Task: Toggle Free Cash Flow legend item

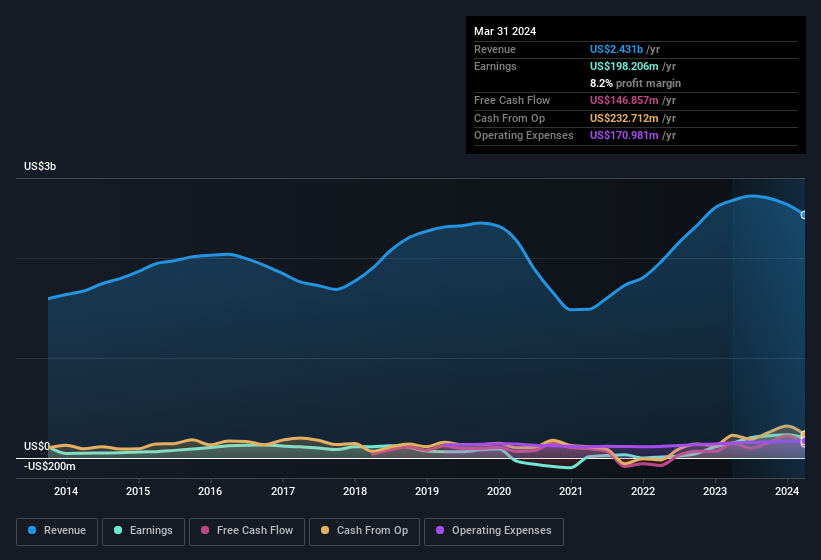Action: [246, 531]
